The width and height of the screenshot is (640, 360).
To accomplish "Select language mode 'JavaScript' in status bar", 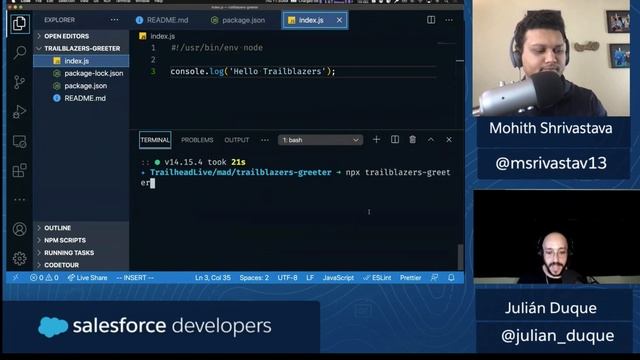I will click(x=338, y=278).
